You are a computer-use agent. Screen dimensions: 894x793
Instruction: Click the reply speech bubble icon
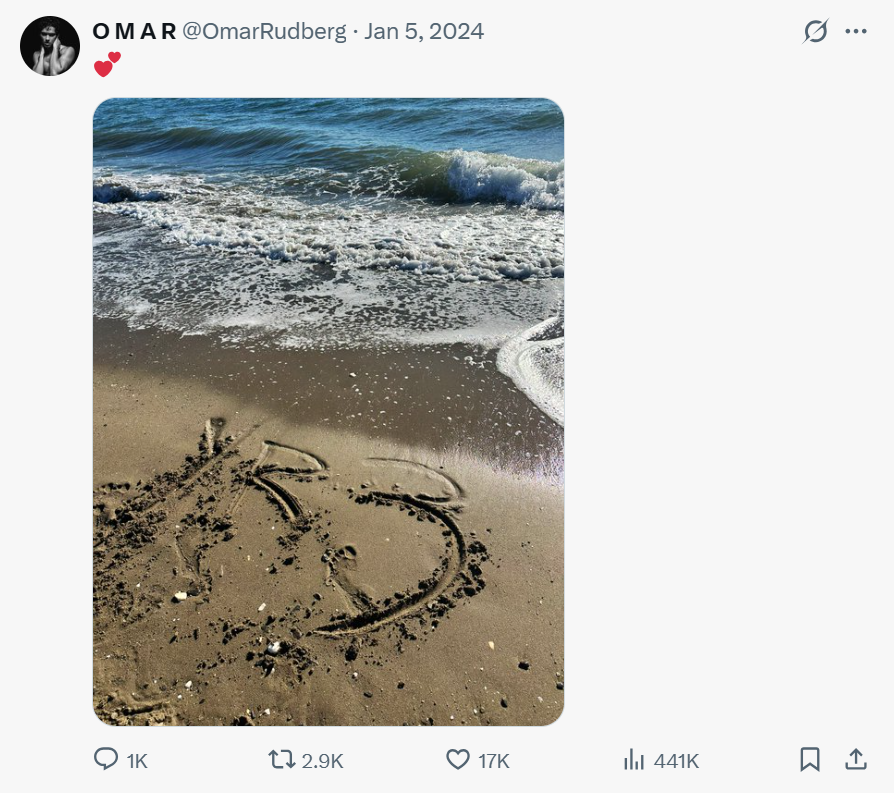[106, 760]
